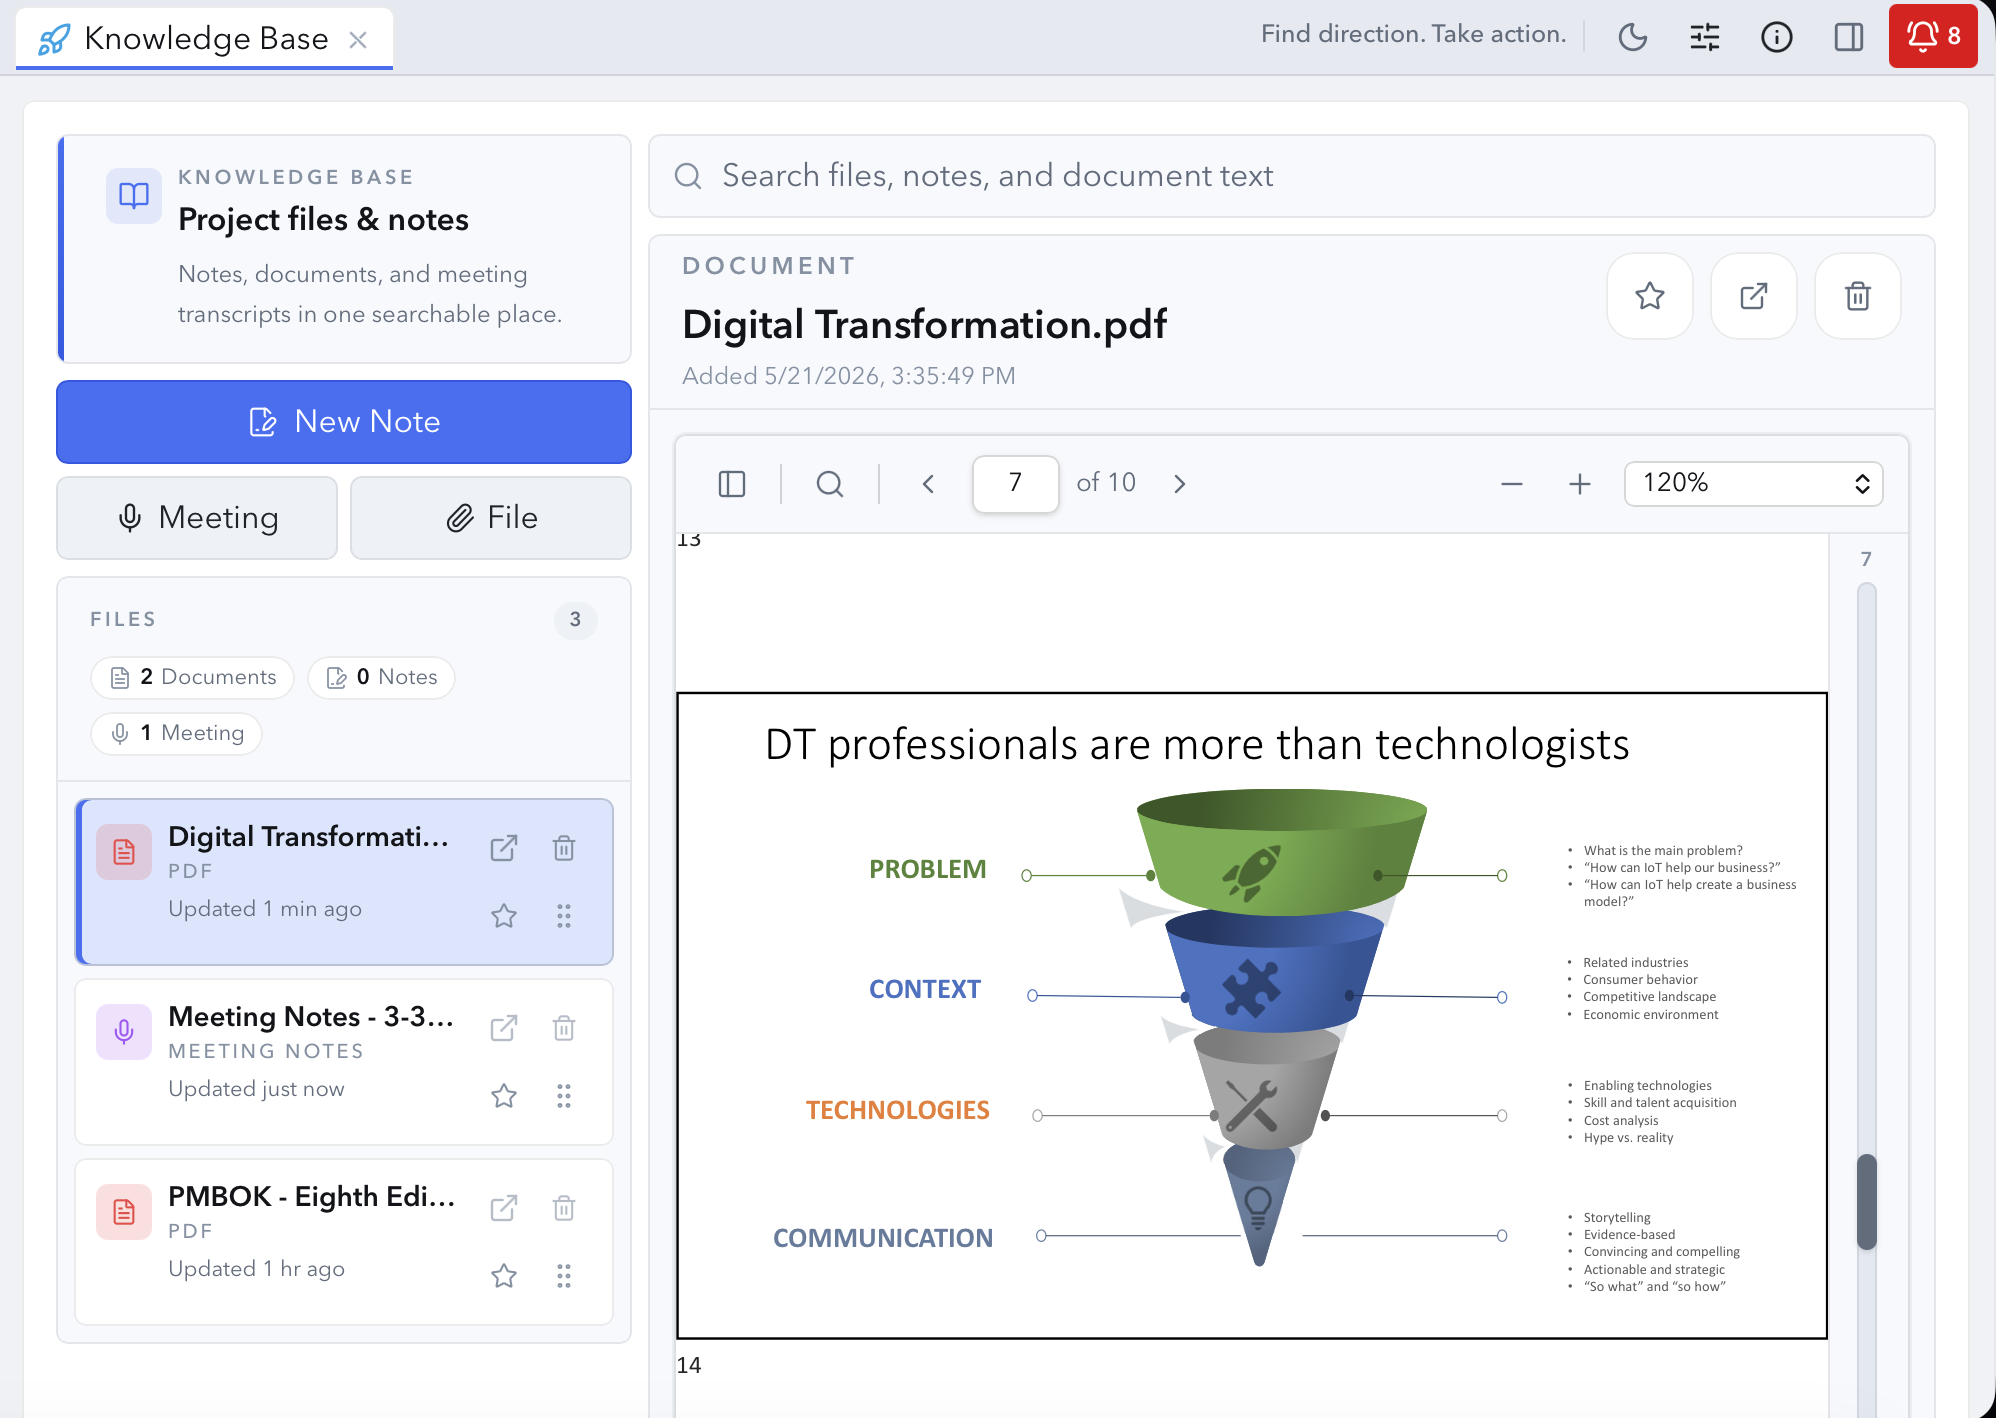Go to previous PDF page

point(928,484)
